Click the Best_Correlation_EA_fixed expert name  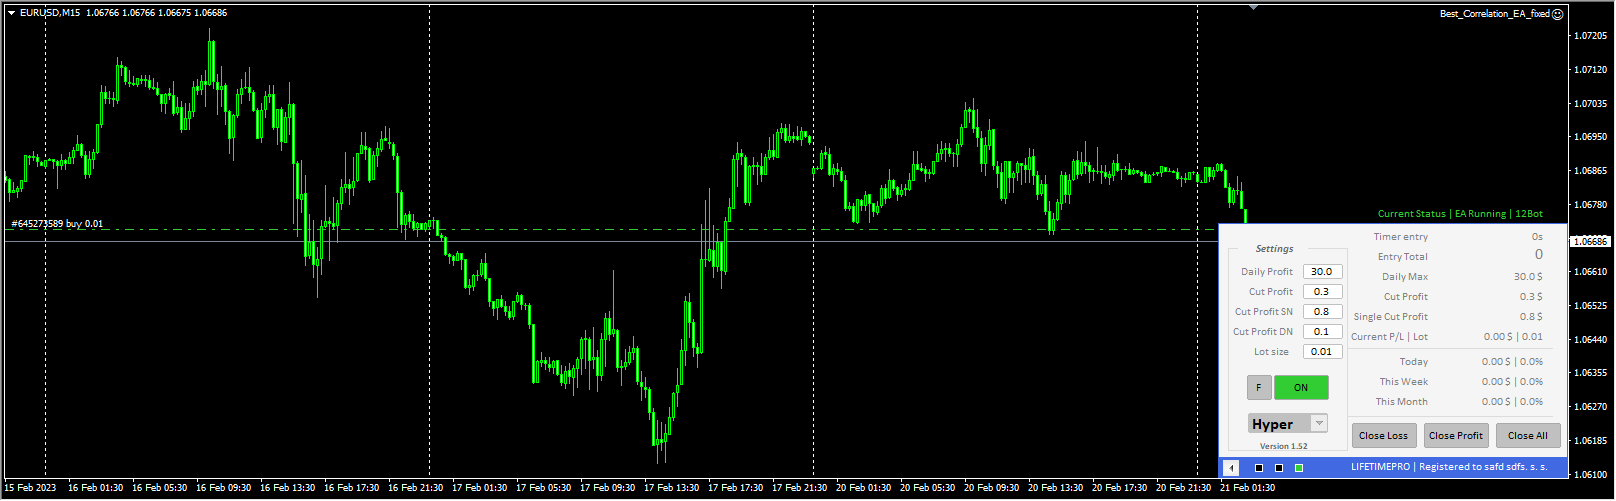[1494, 14]
